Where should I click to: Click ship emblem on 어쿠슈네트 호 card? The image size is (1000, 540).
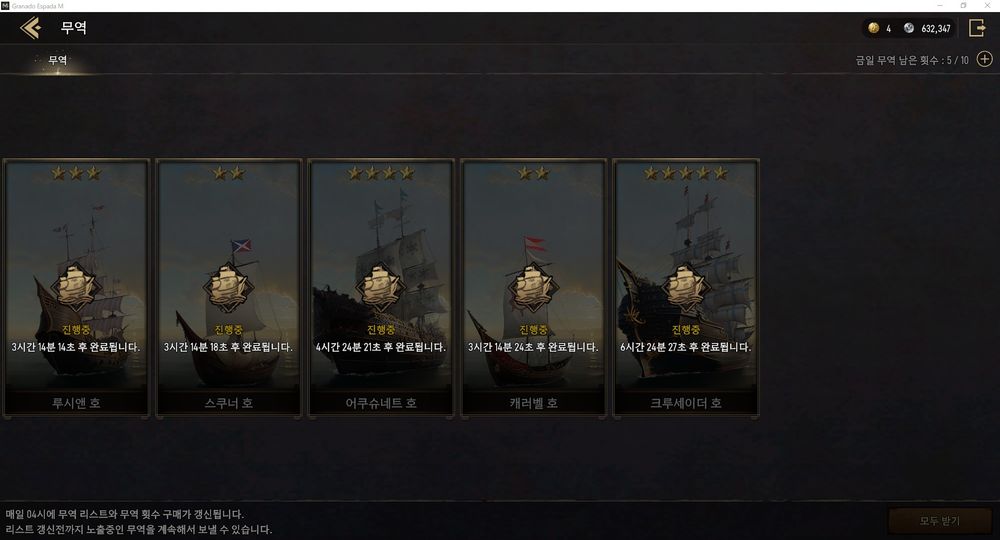(381, 288)
